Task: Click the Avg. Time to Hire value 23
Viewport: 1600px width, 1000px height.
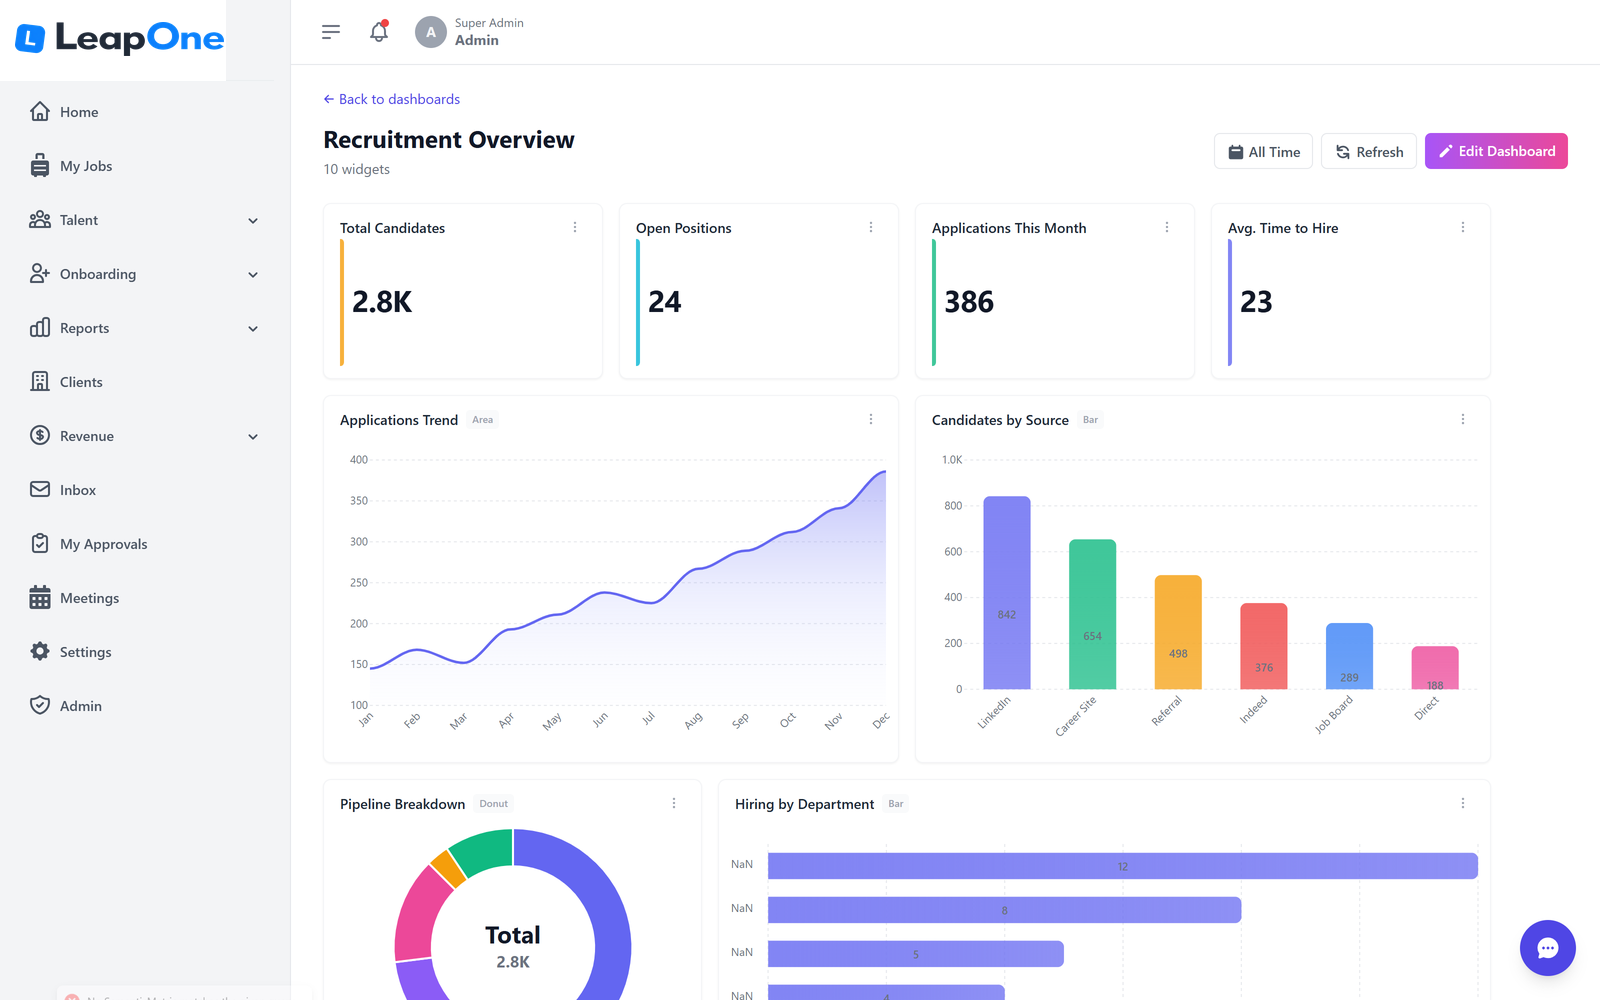Action: coord(1256,302)
